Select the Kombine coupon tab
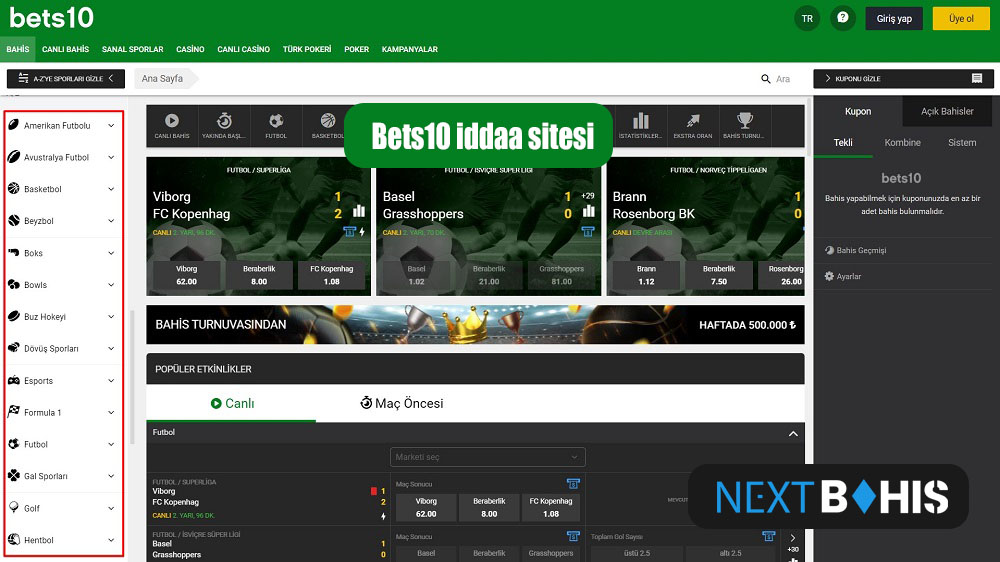Viewport: 1000px width, 562px height. (x=902, y=142)
